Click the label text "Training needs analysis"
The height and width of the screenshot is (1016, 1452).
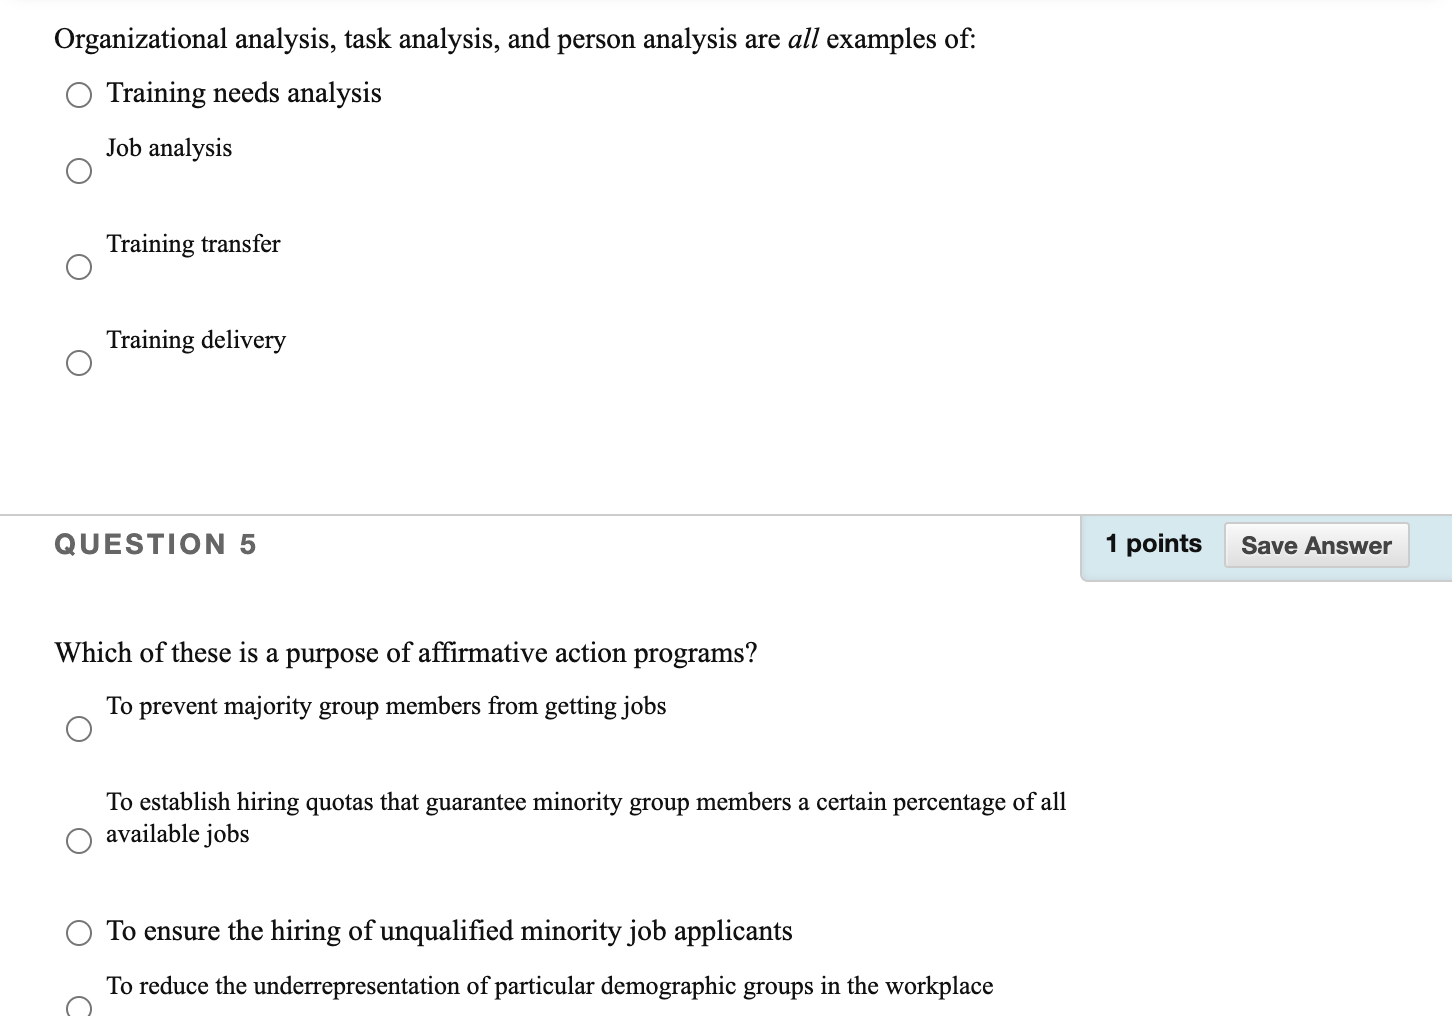[244, 93]
